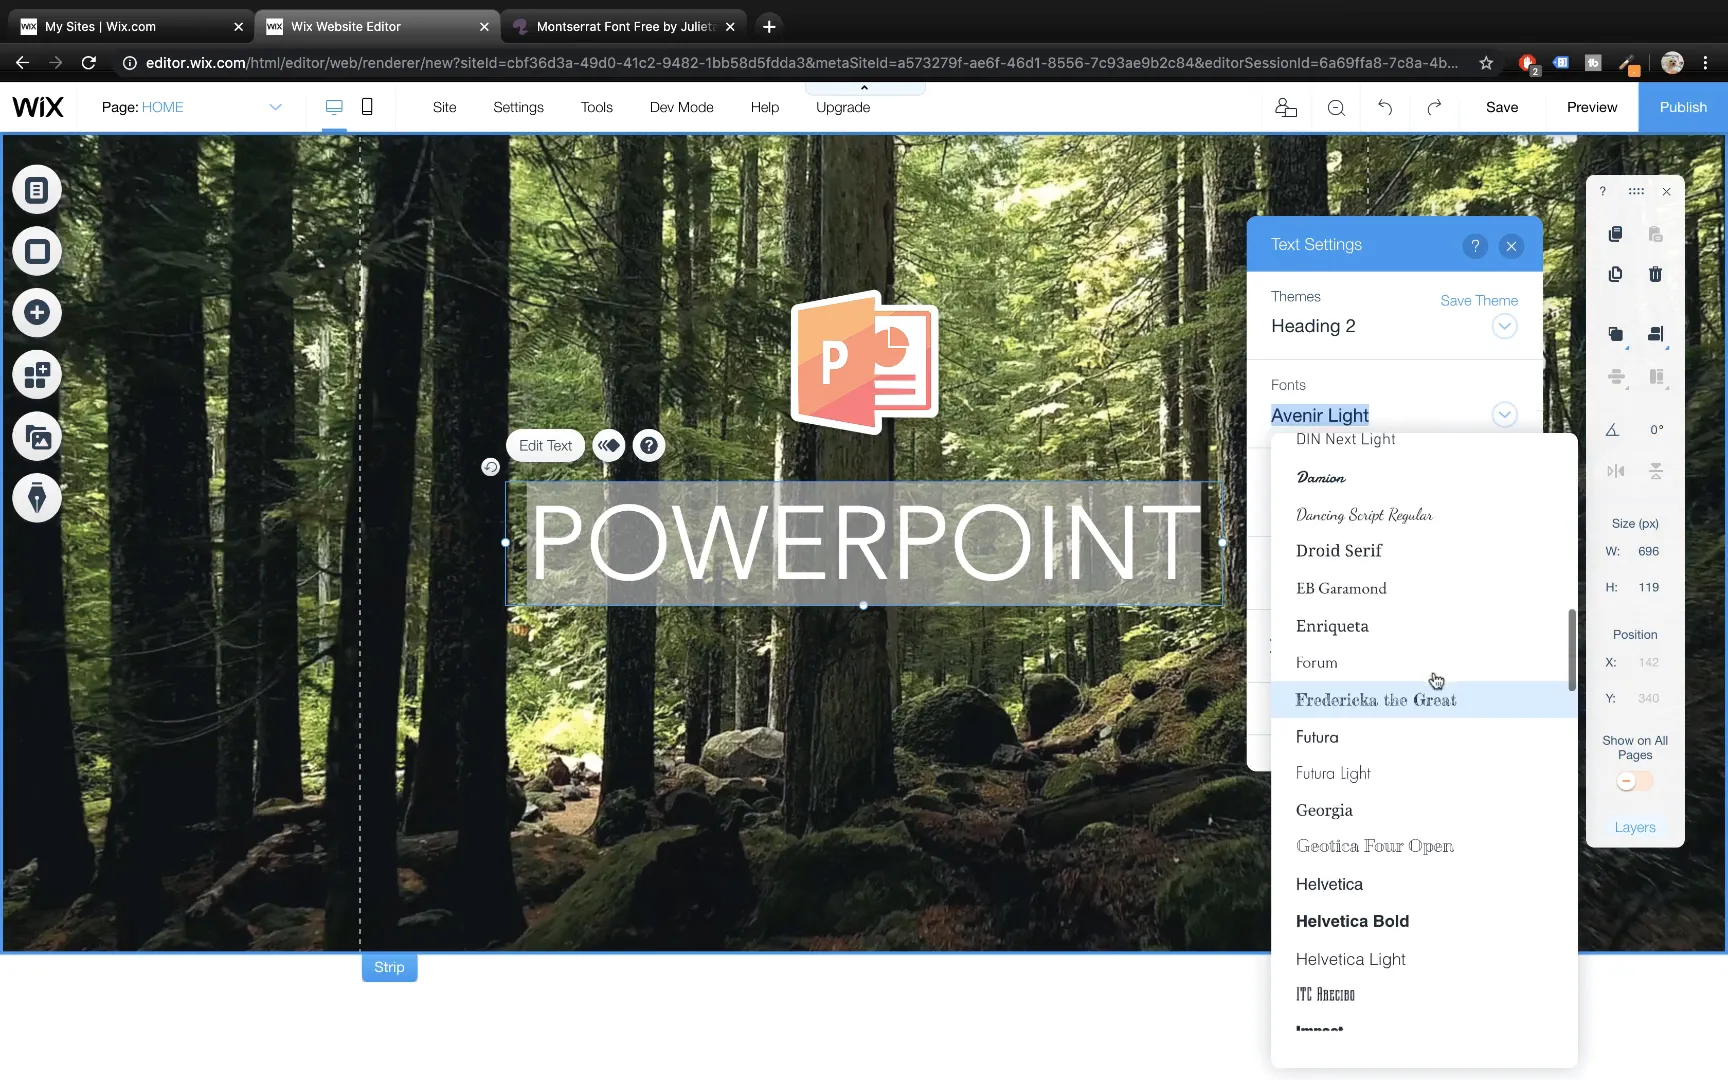The width and height of the screenshot is (1728, 1080).
Task: Close the floating toolbar panel
Action: coord(1666,191)
